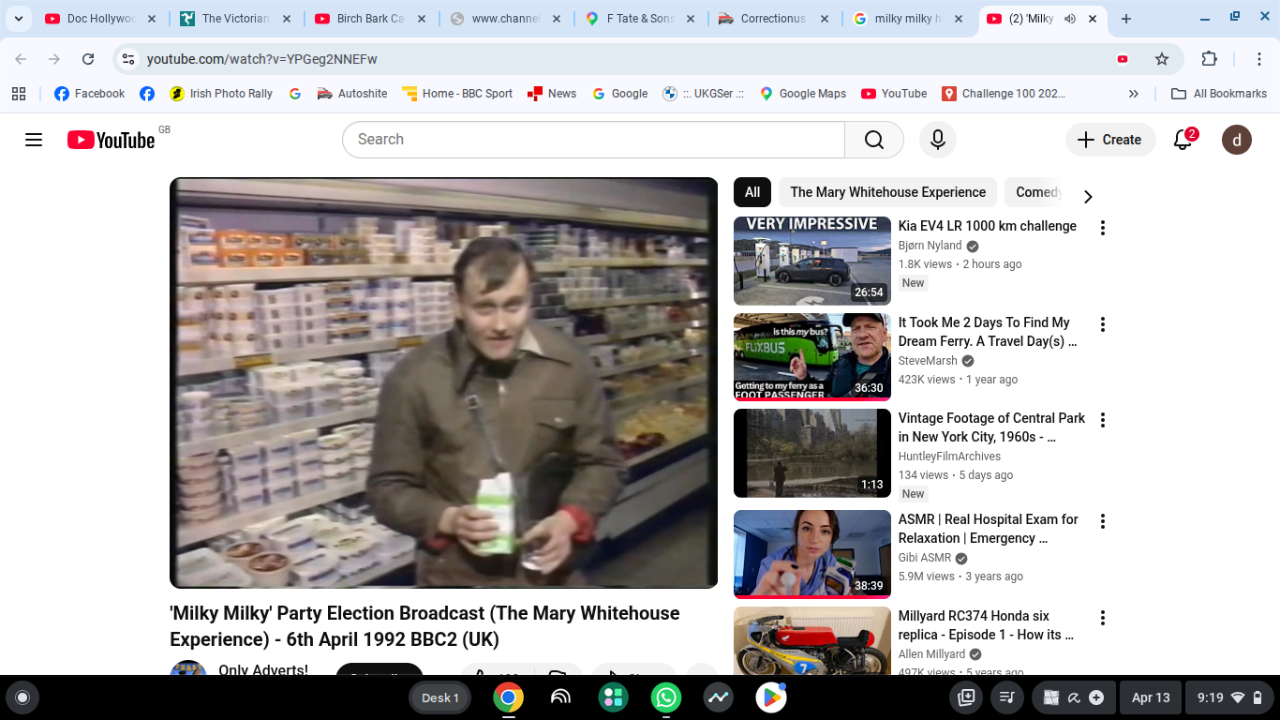Mute the tab via speaker icon on Milky tab

coord(1069,19)
